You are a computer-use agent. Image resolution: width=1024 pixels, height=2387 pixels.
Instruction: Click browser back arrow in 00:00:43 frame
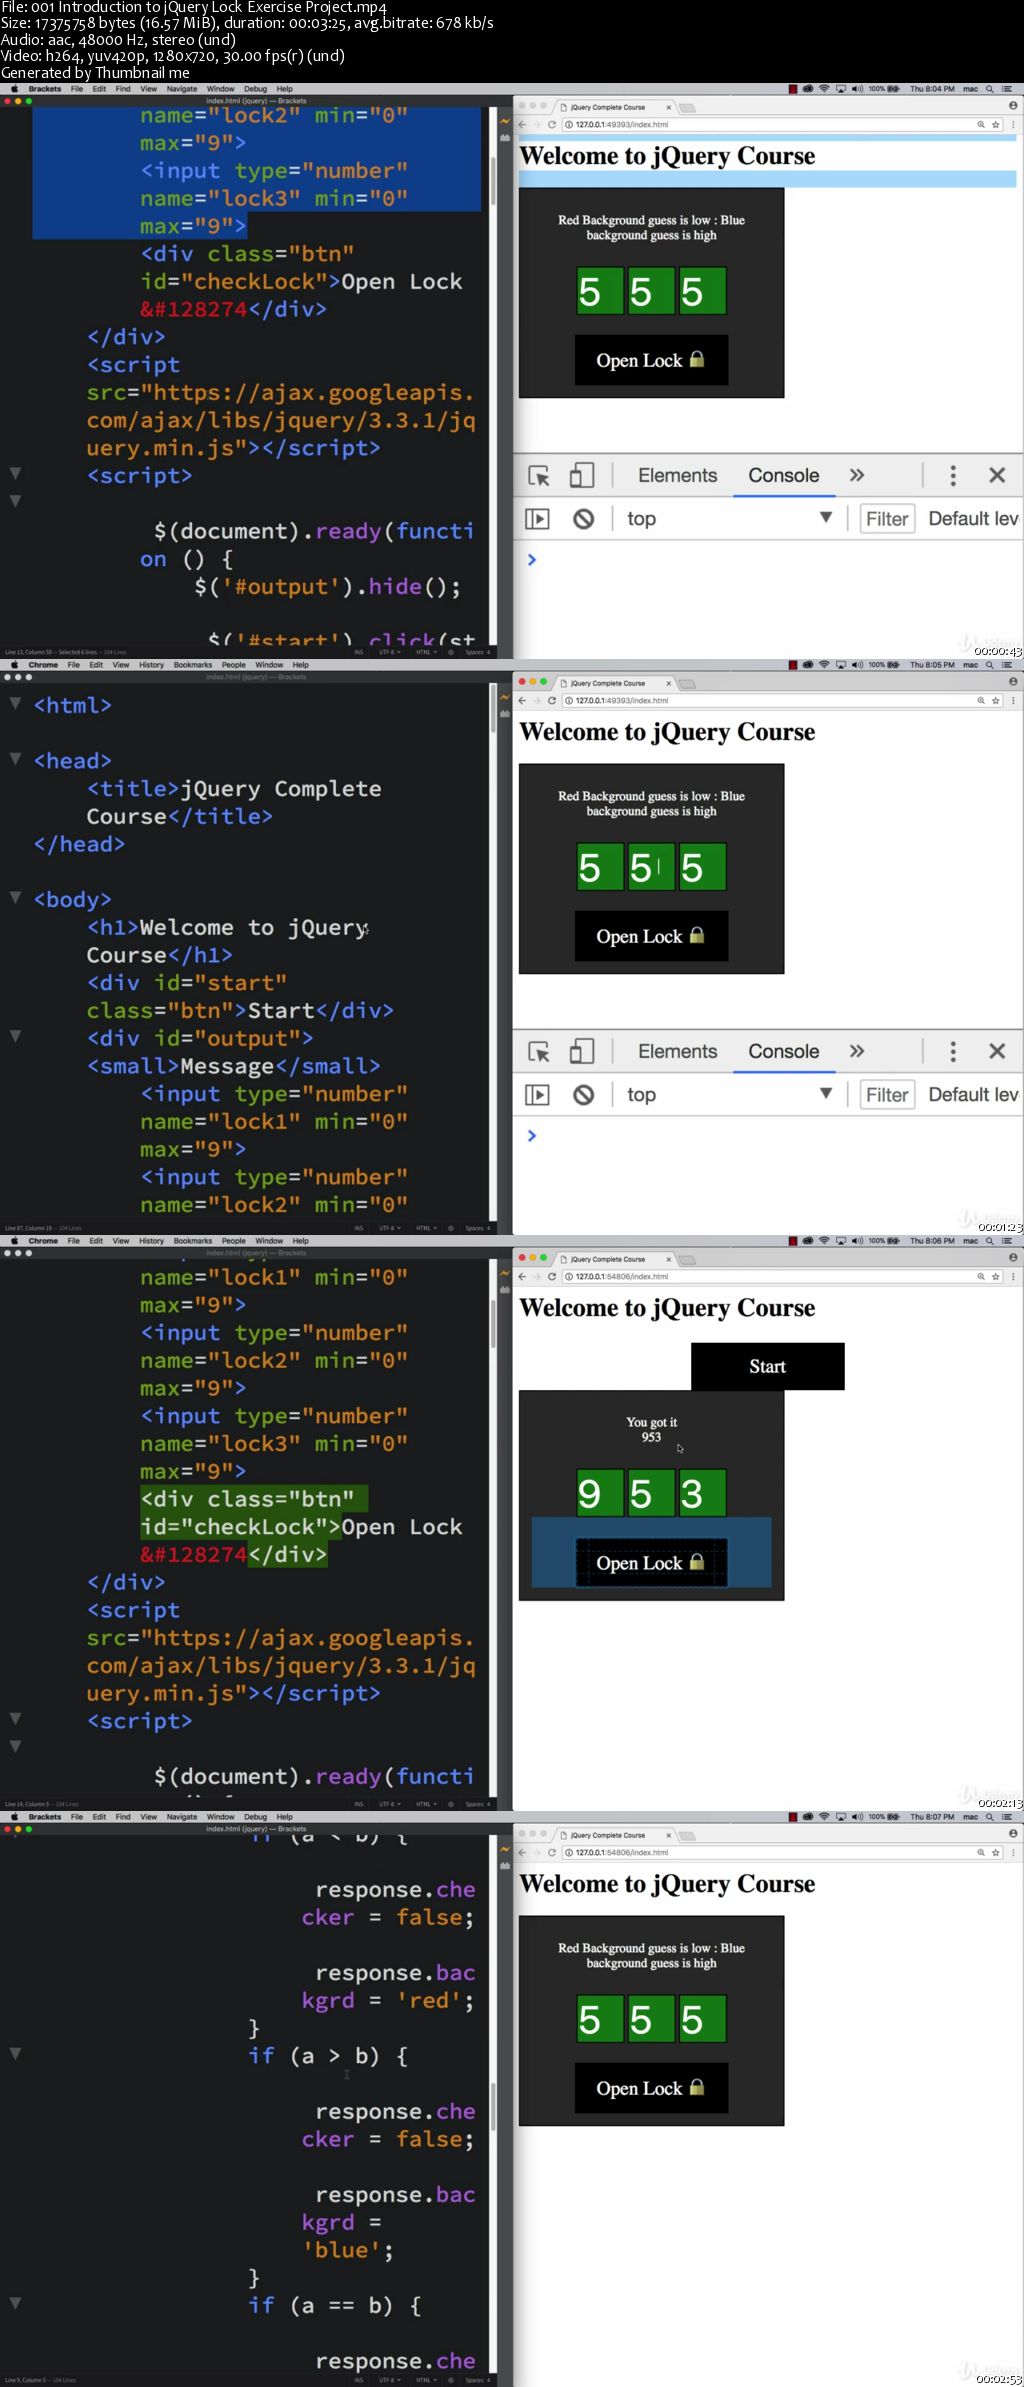click(x=522, y=125)
